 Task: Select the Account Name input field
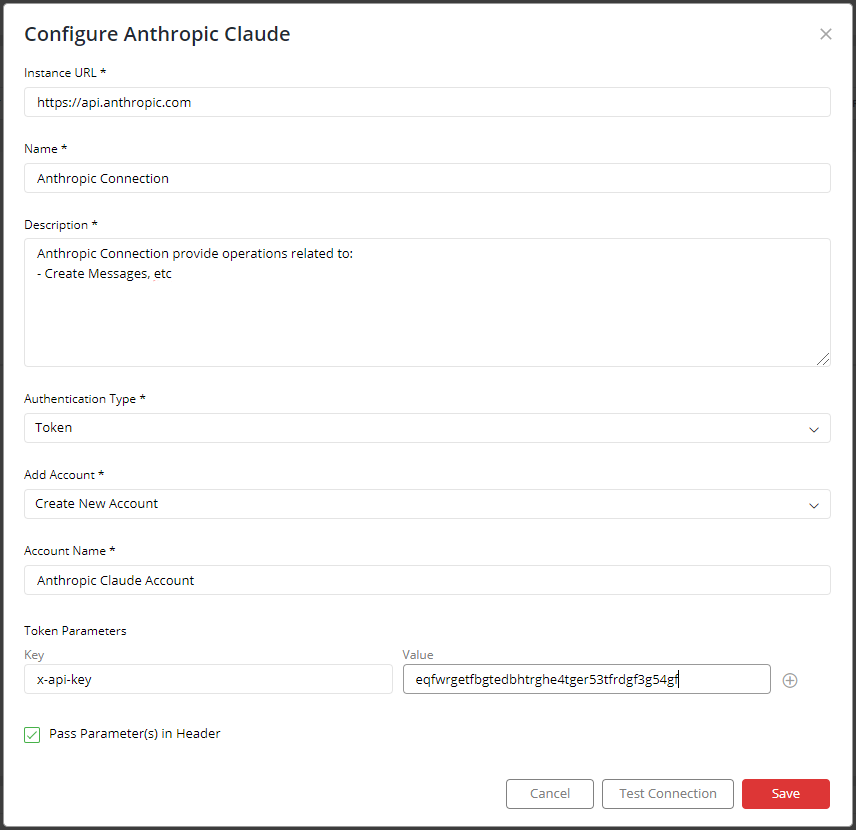coord(427,580)
